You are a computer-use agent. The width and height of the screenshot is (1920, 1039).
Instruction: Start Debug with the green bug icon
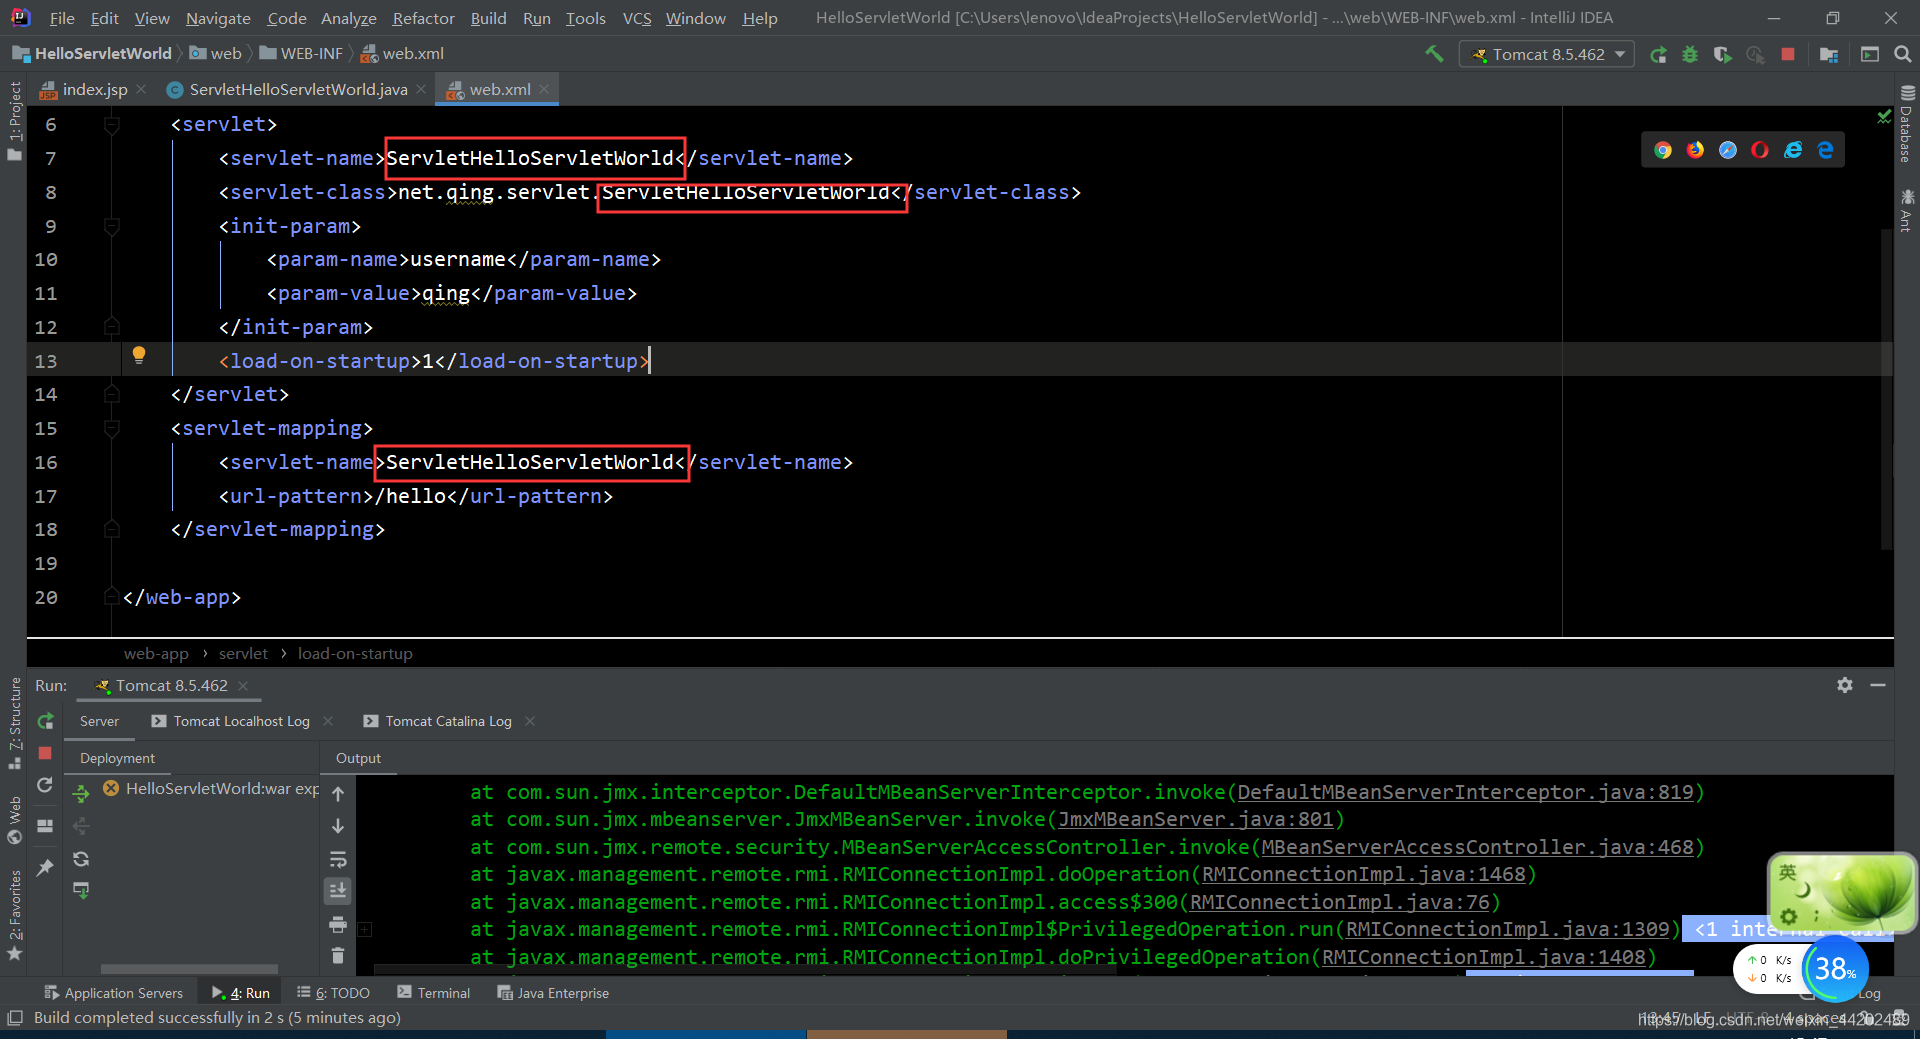pyautogui.click(x=1690, y=55)
